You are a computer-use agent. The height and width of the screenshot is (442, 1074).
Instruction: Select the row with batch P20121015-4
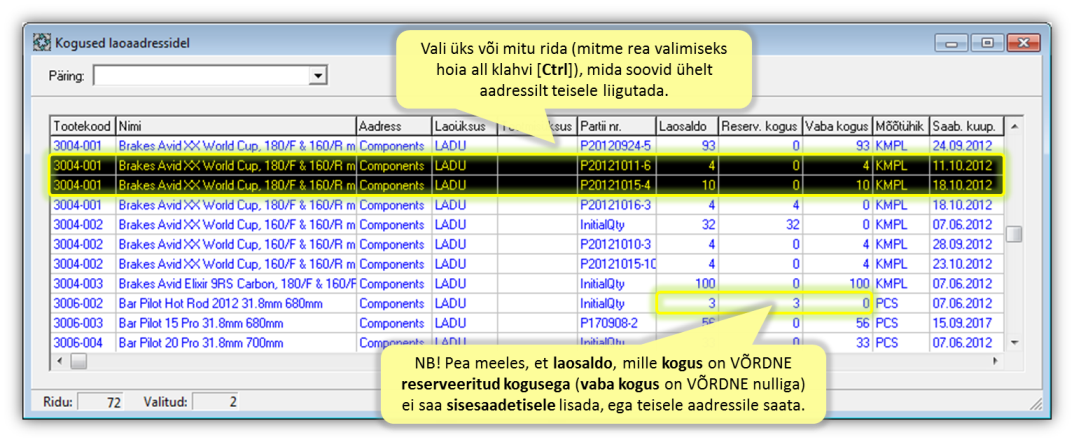tap(527, 185)
